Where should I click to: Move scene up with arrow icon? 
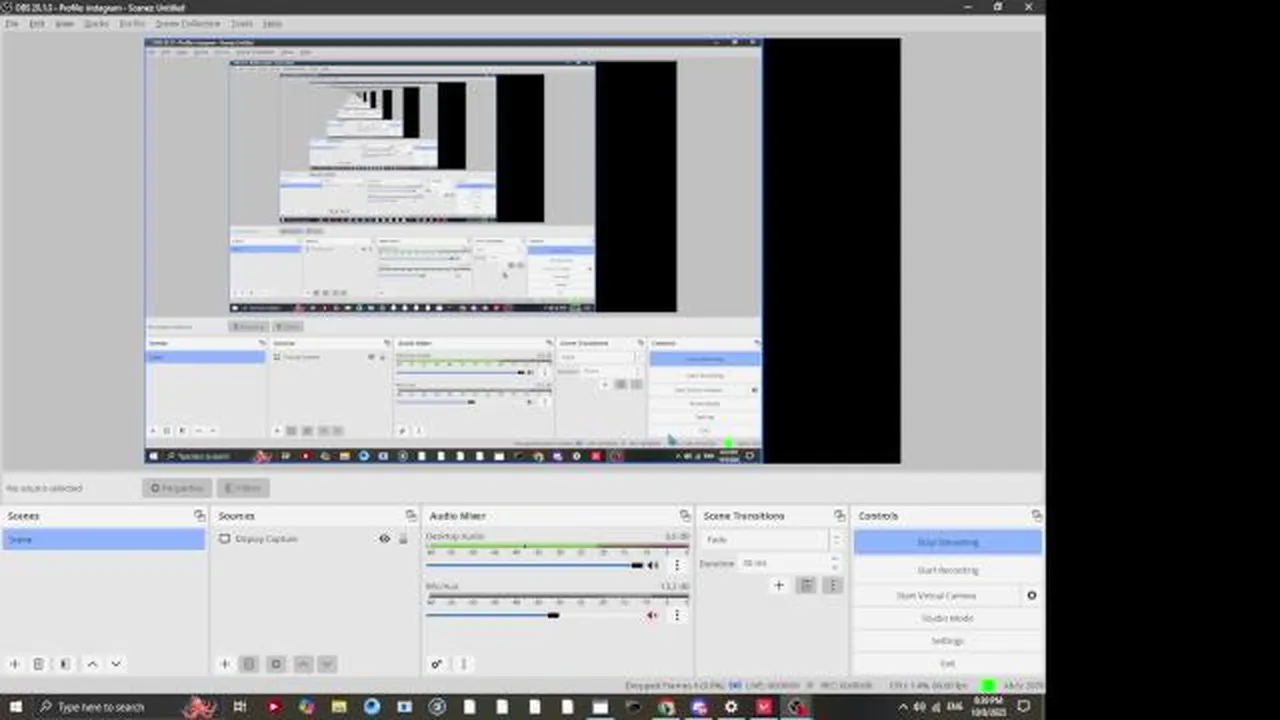[92, 664]
